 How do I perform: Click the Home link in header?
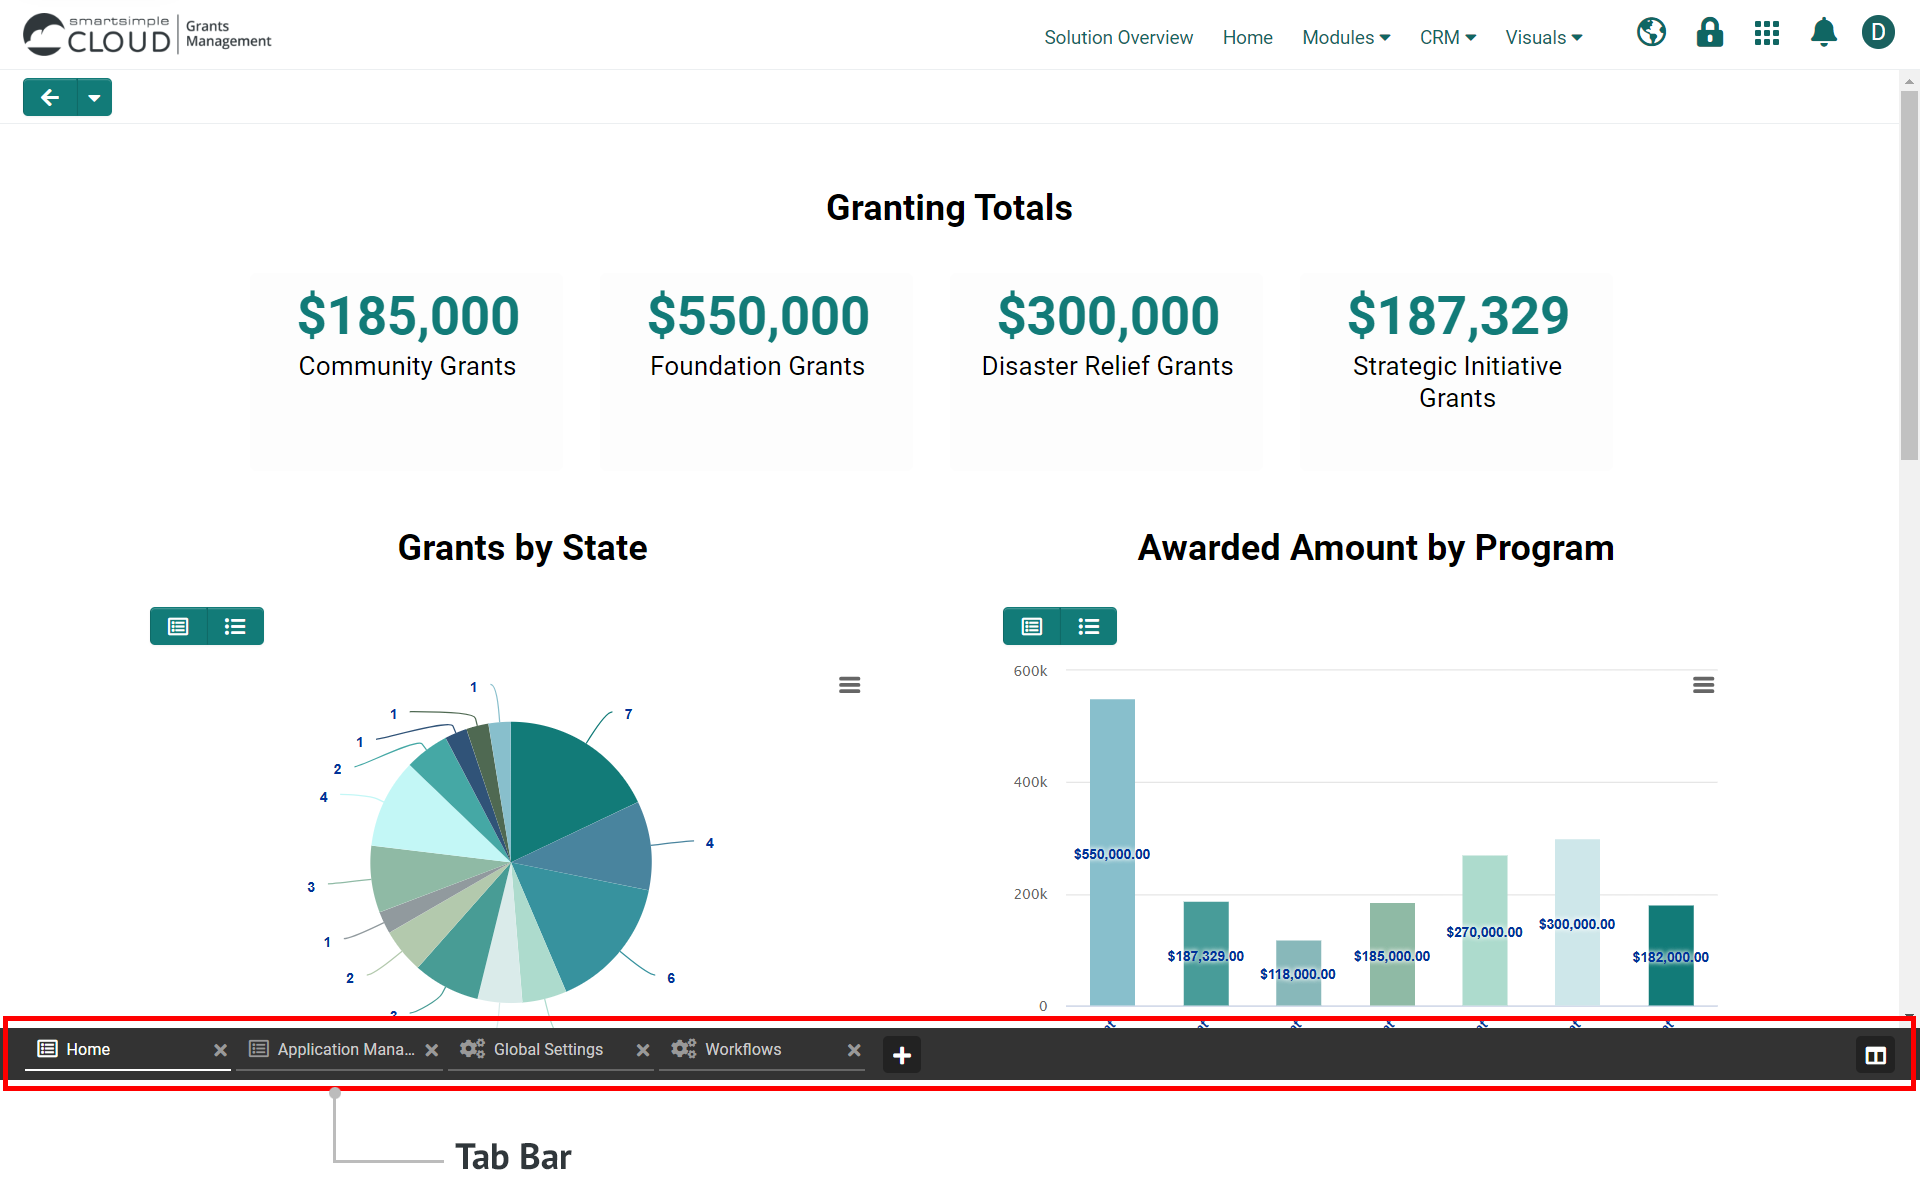[x=1247, y=37]
